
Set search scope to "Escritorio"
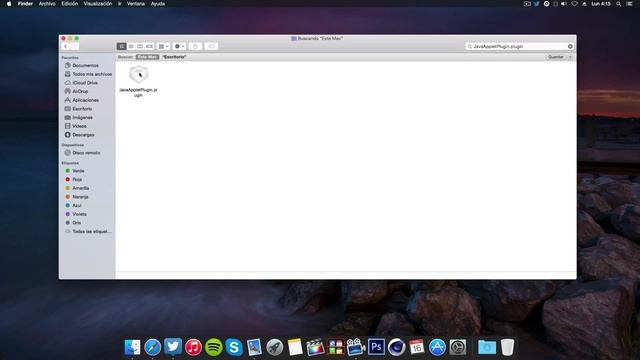pos(174,57)
